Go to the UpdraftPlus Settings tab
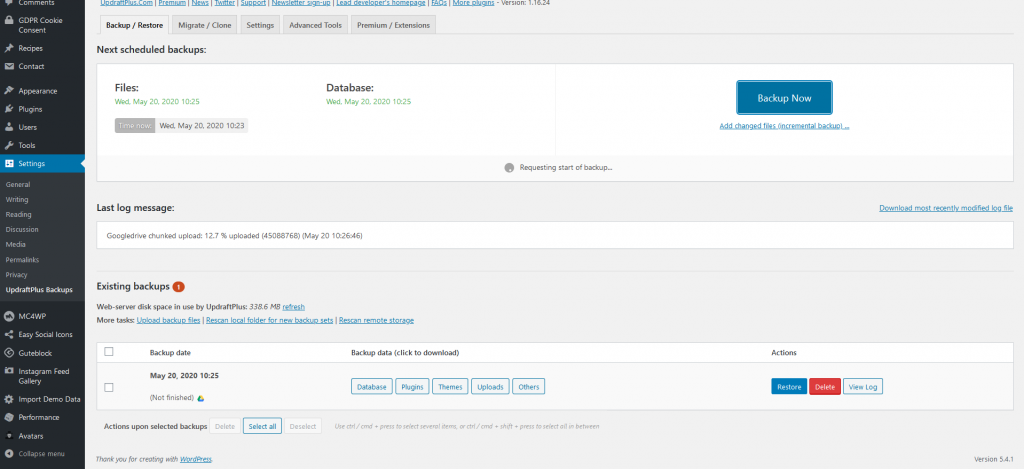This screenshot has height=469, width=1024. tap(260, 25)
